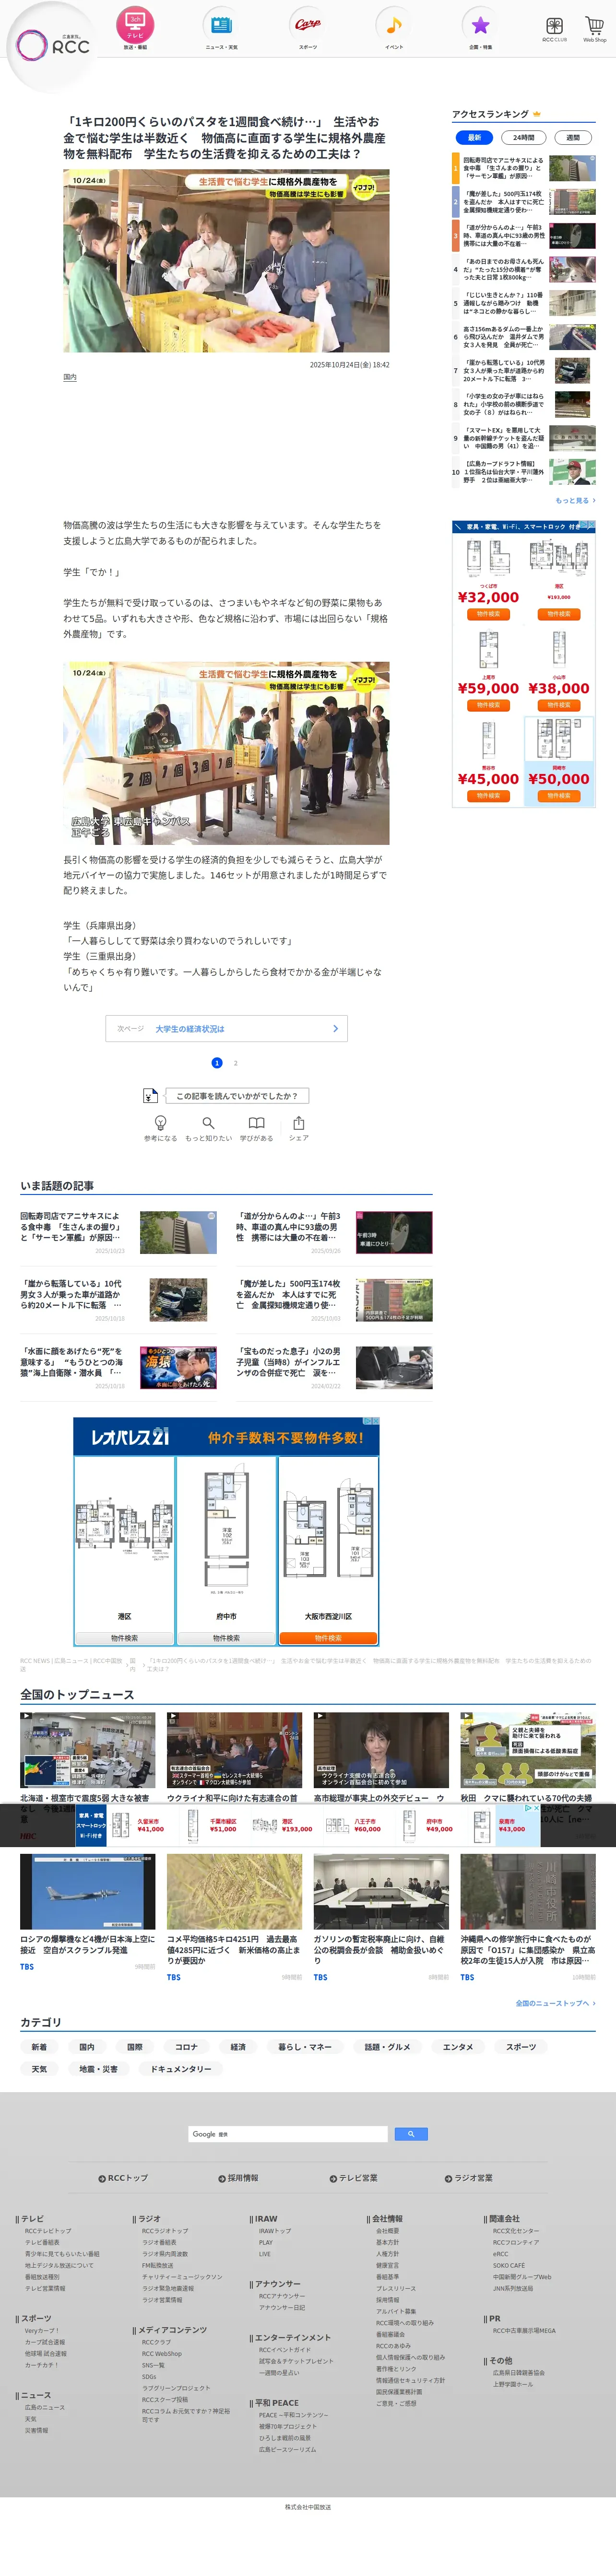Click the document icon beside article feedback prompt
This screenshot has width=616, height=2576.
click(x=150, y=1095)
